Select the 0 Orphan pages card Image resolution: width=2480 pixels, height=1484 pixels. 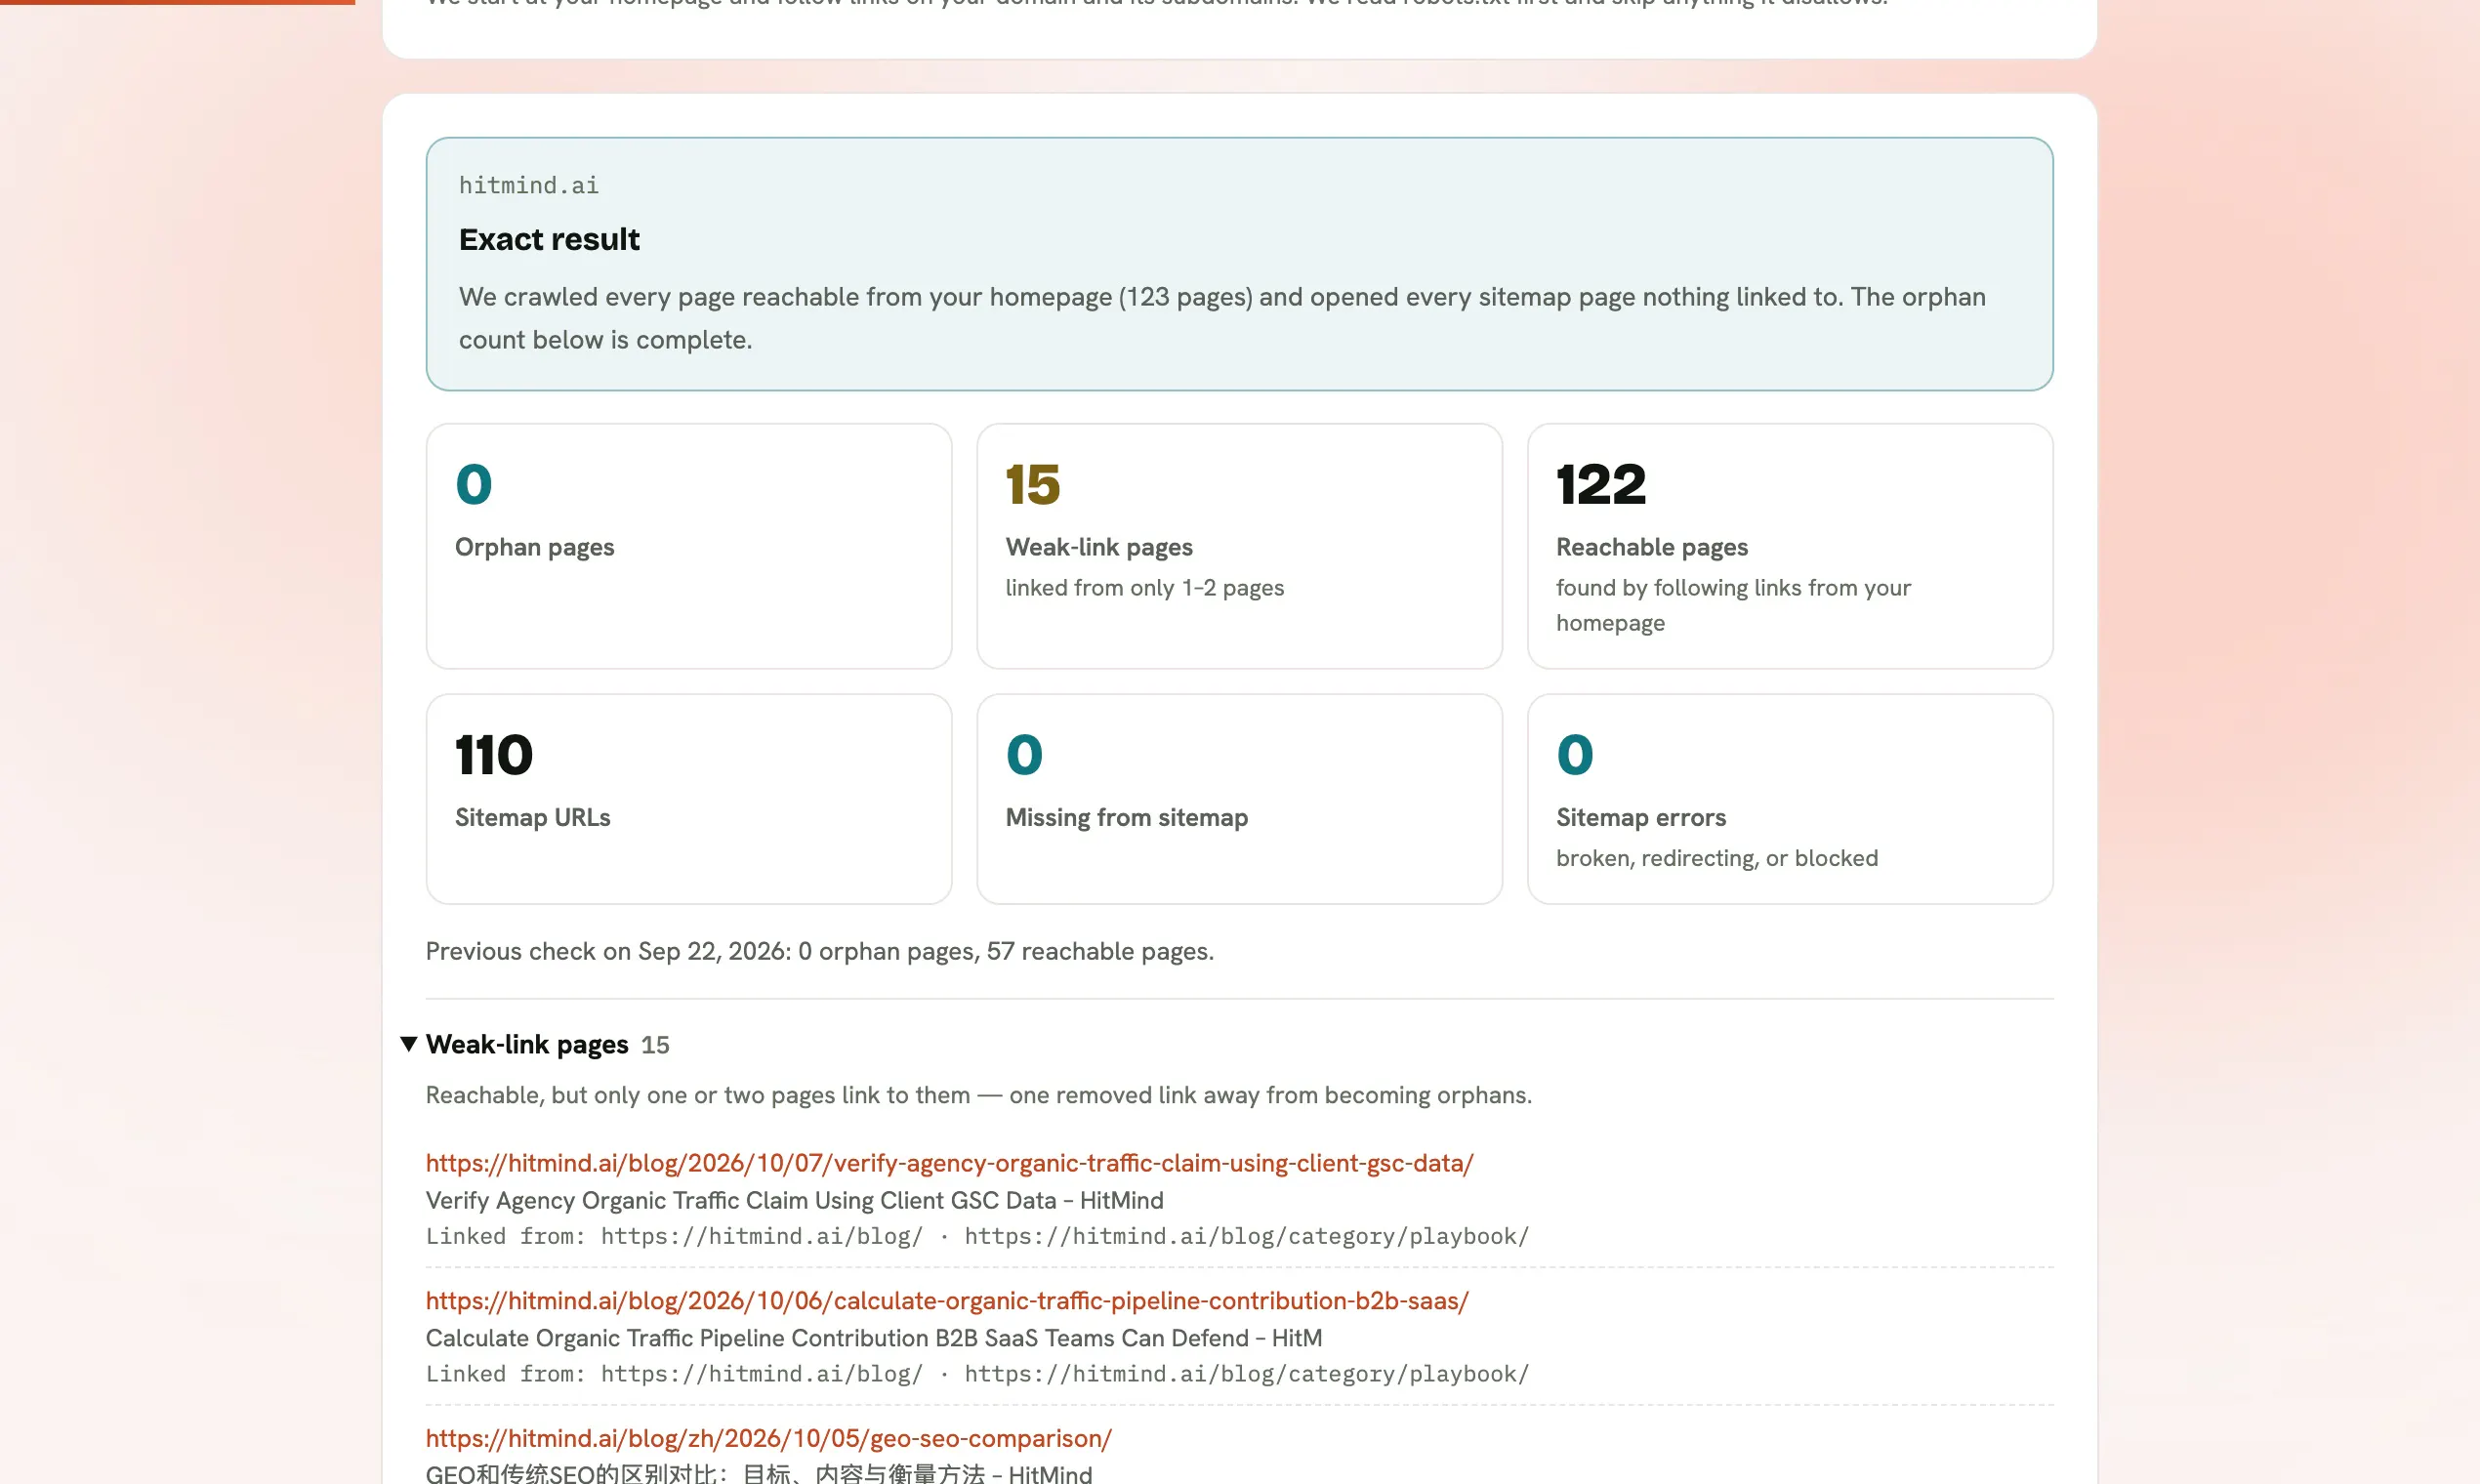click(x=688, y=546)
